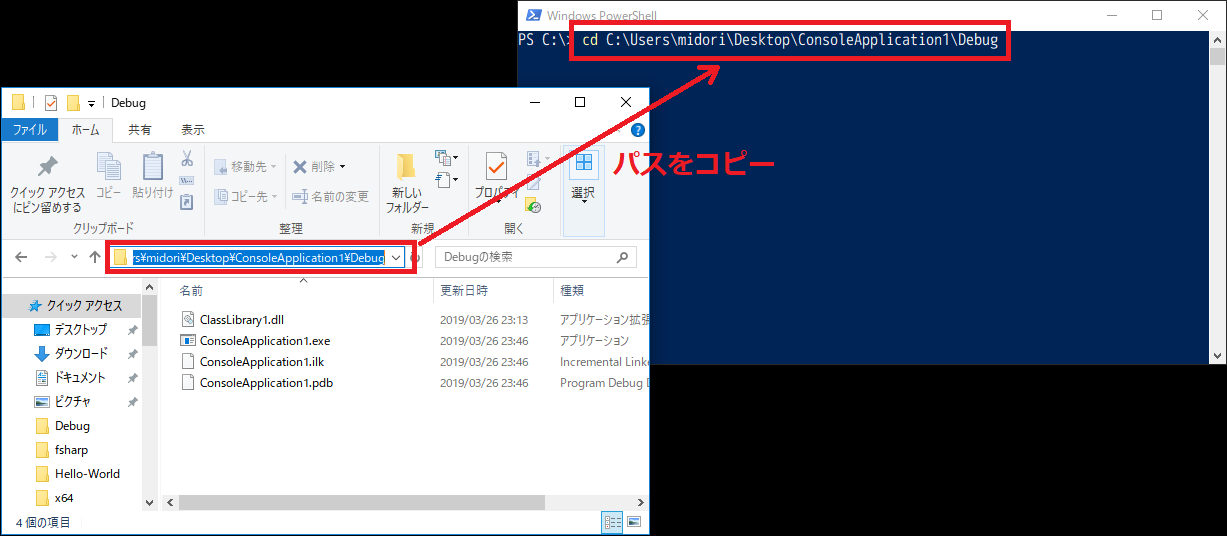Click the ClassLibrary1.dll file icon
The height and width of the screenshot is (536, 1227).
point(188,320)
